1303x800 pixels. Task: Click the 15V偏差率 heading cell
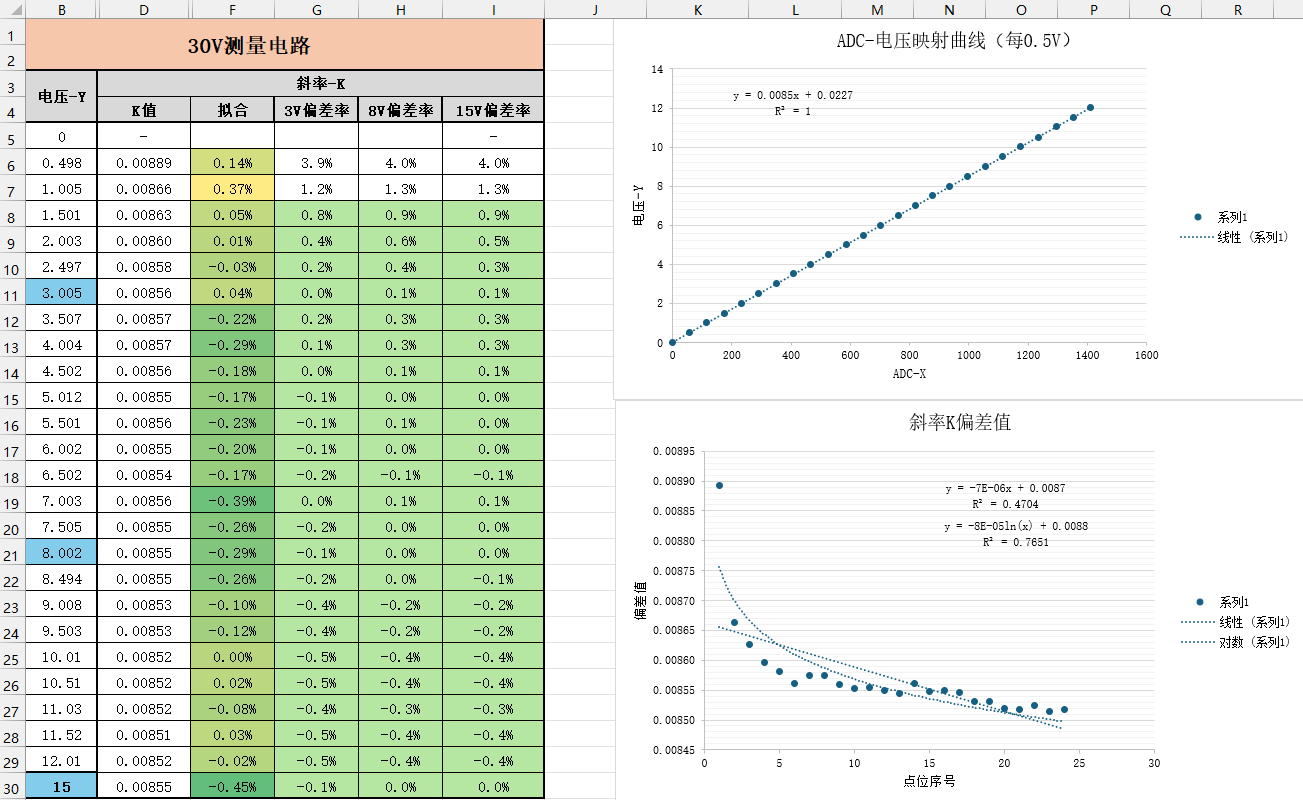tap(493, 110)
